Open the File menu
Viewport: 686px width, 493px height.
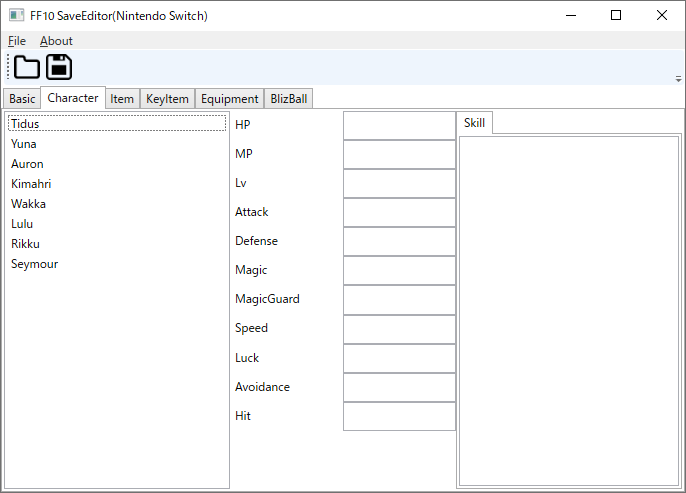pyautogui.click(x=17, y=41)
